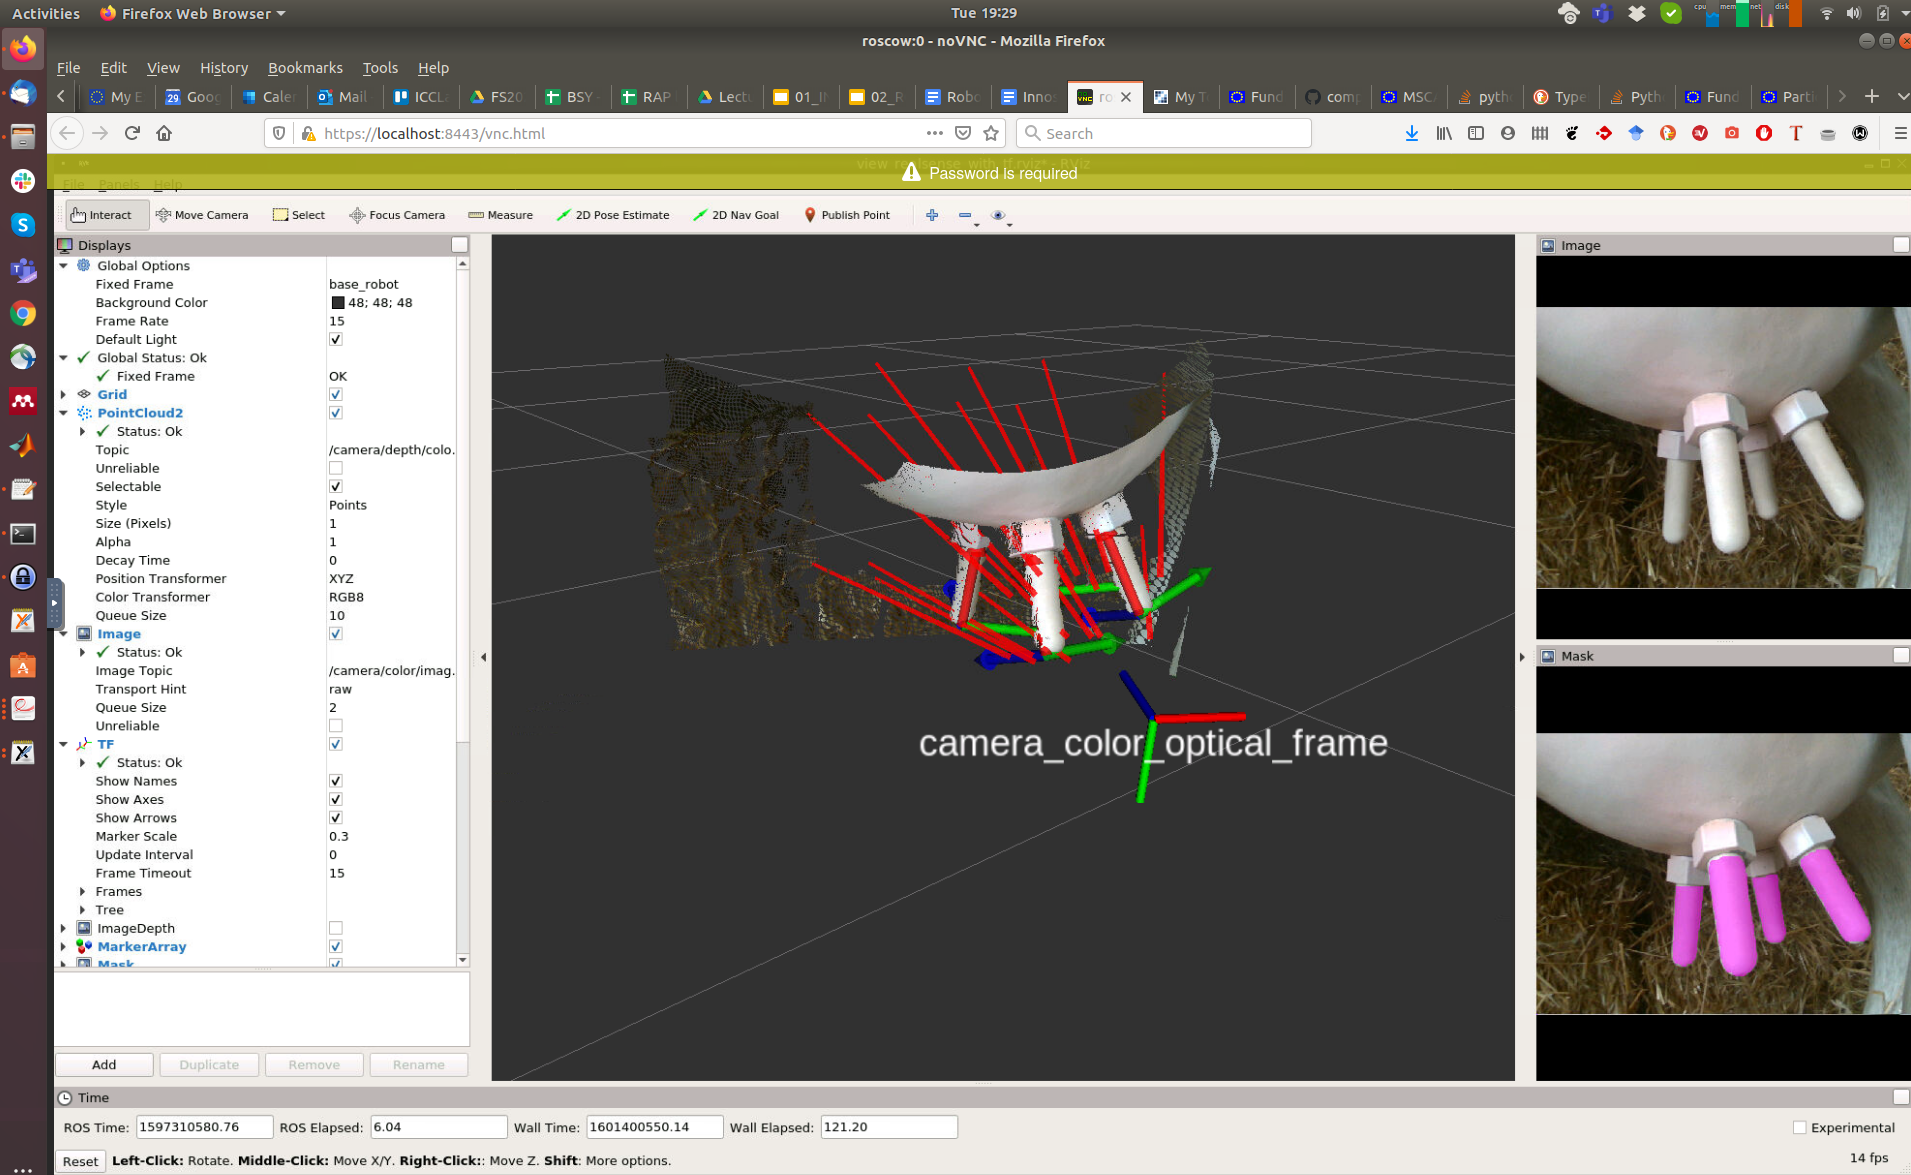The image size is (1911, 1175).
Task: Go to the Firefox home page
Action: (164, 133)
